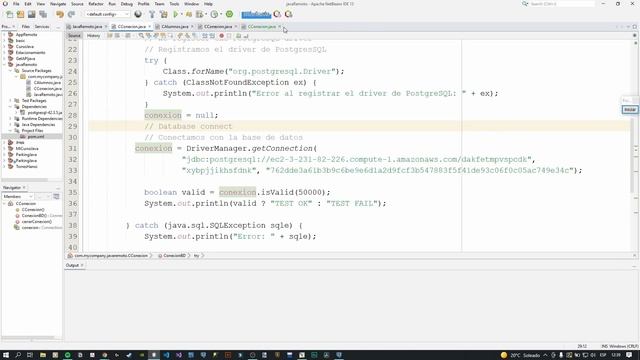This screenshot has width=640, height=360.
Task: Click the New File toolbar icon
Action: tap(9, 14)
